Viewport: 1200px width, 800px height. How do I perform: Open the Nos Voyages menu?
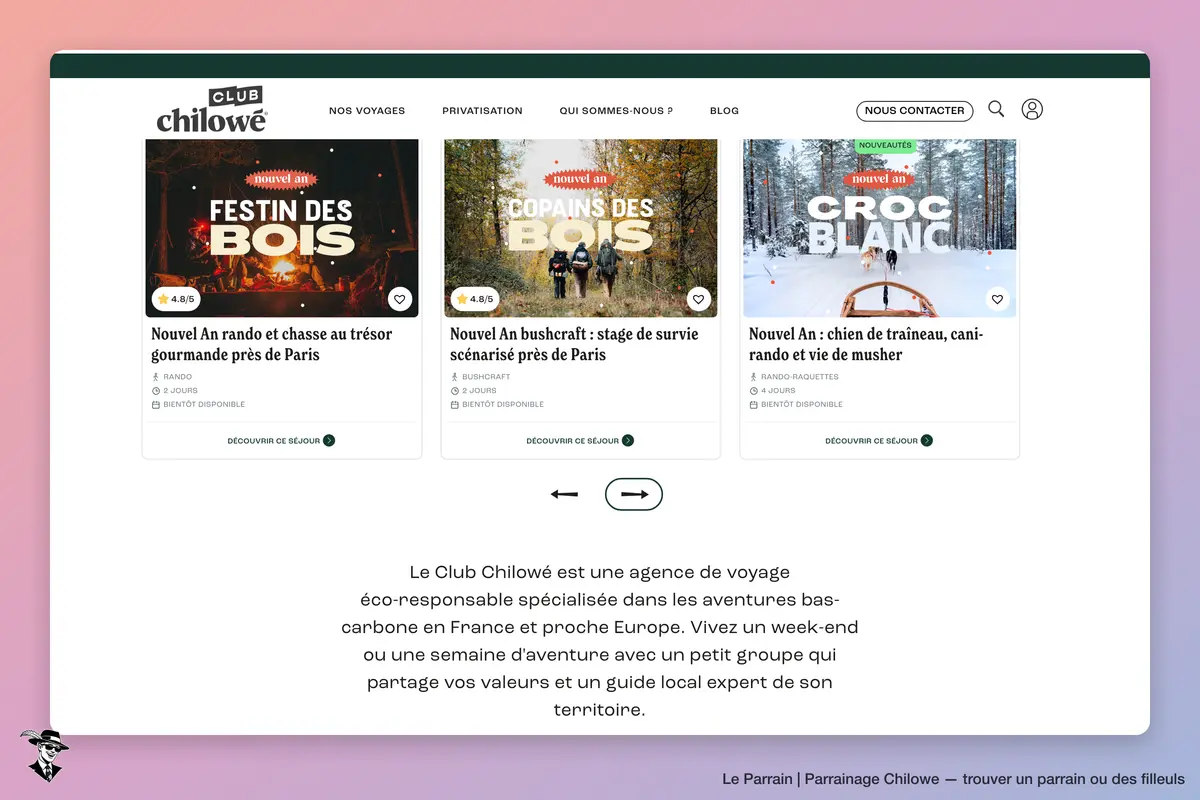[367, 111]
